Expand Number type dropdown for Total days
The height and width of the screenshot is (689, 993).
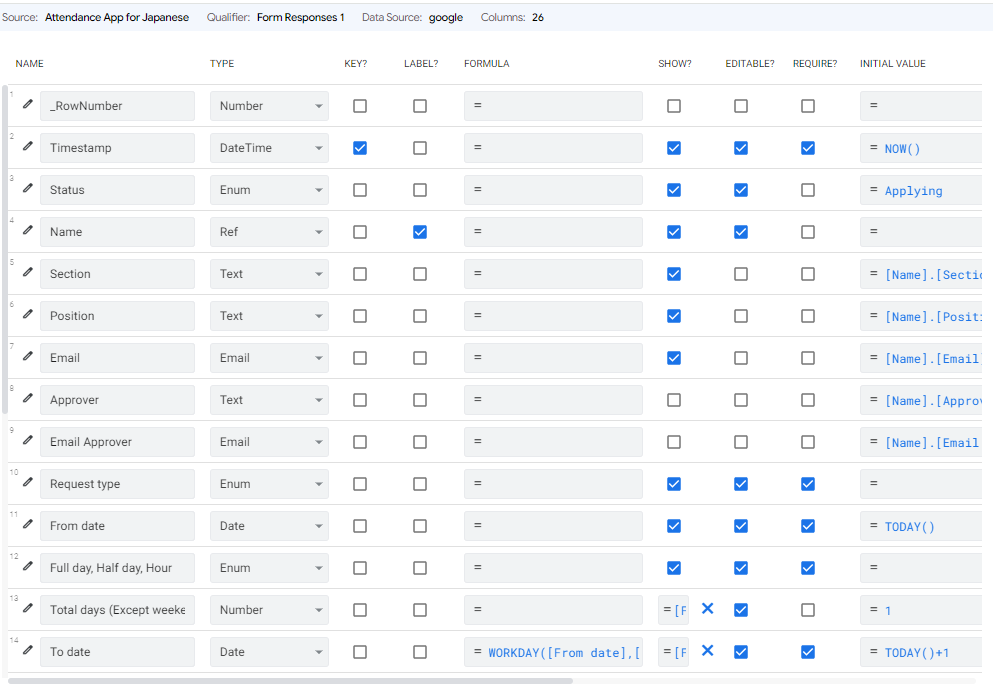[269, 610]
